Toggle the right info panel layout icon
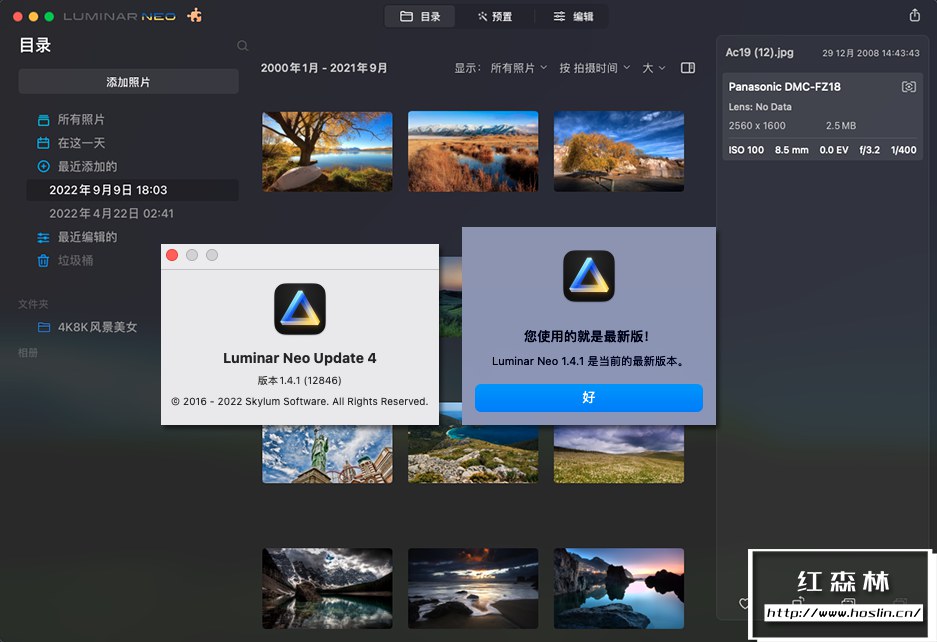 pos(688,68)
